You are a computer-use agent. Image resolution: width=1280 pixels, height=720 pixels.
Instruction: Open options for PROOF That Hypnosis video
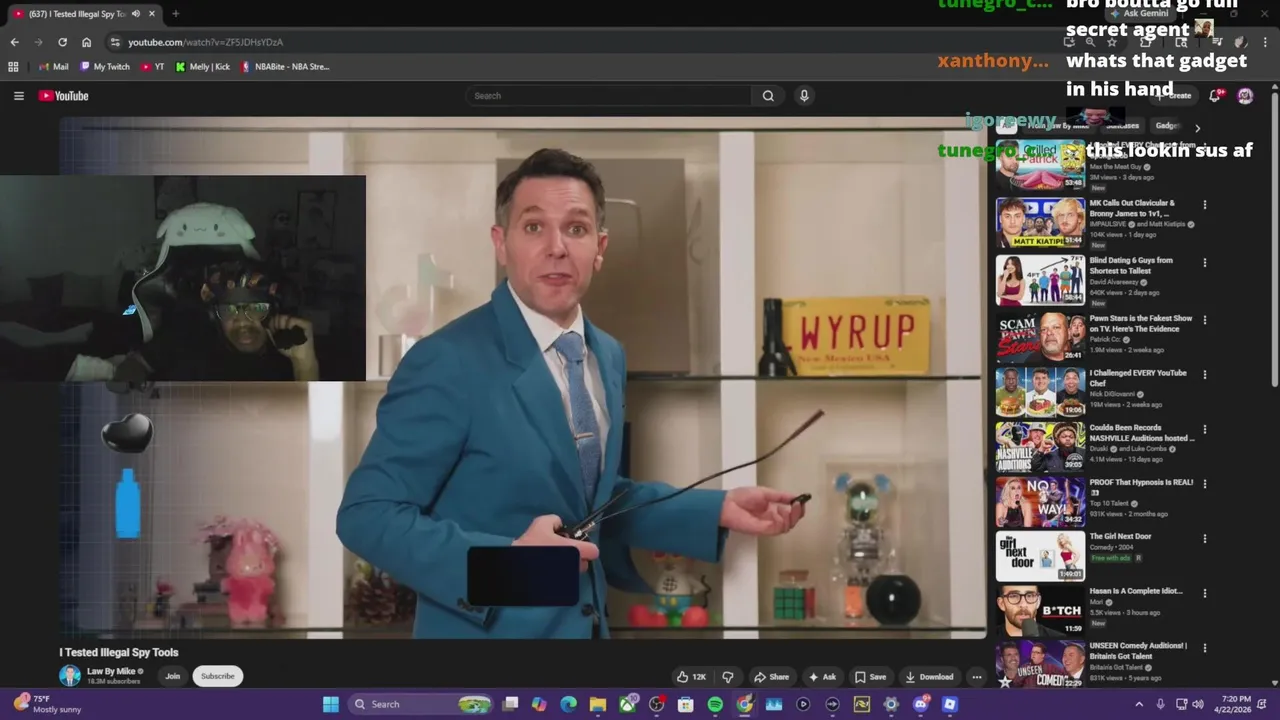point(1205,484)
